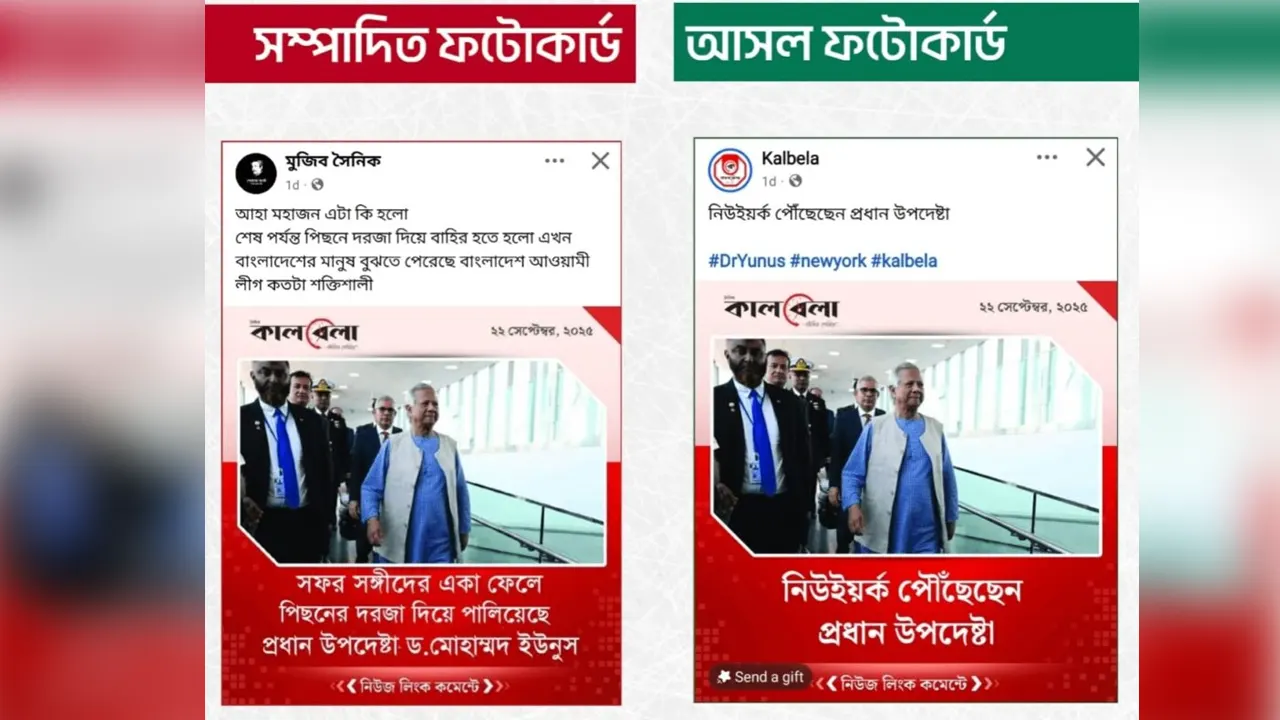Screen dimensions: 1280x720
Task: Click the Kalbela profile avatar
Action: 730,169
